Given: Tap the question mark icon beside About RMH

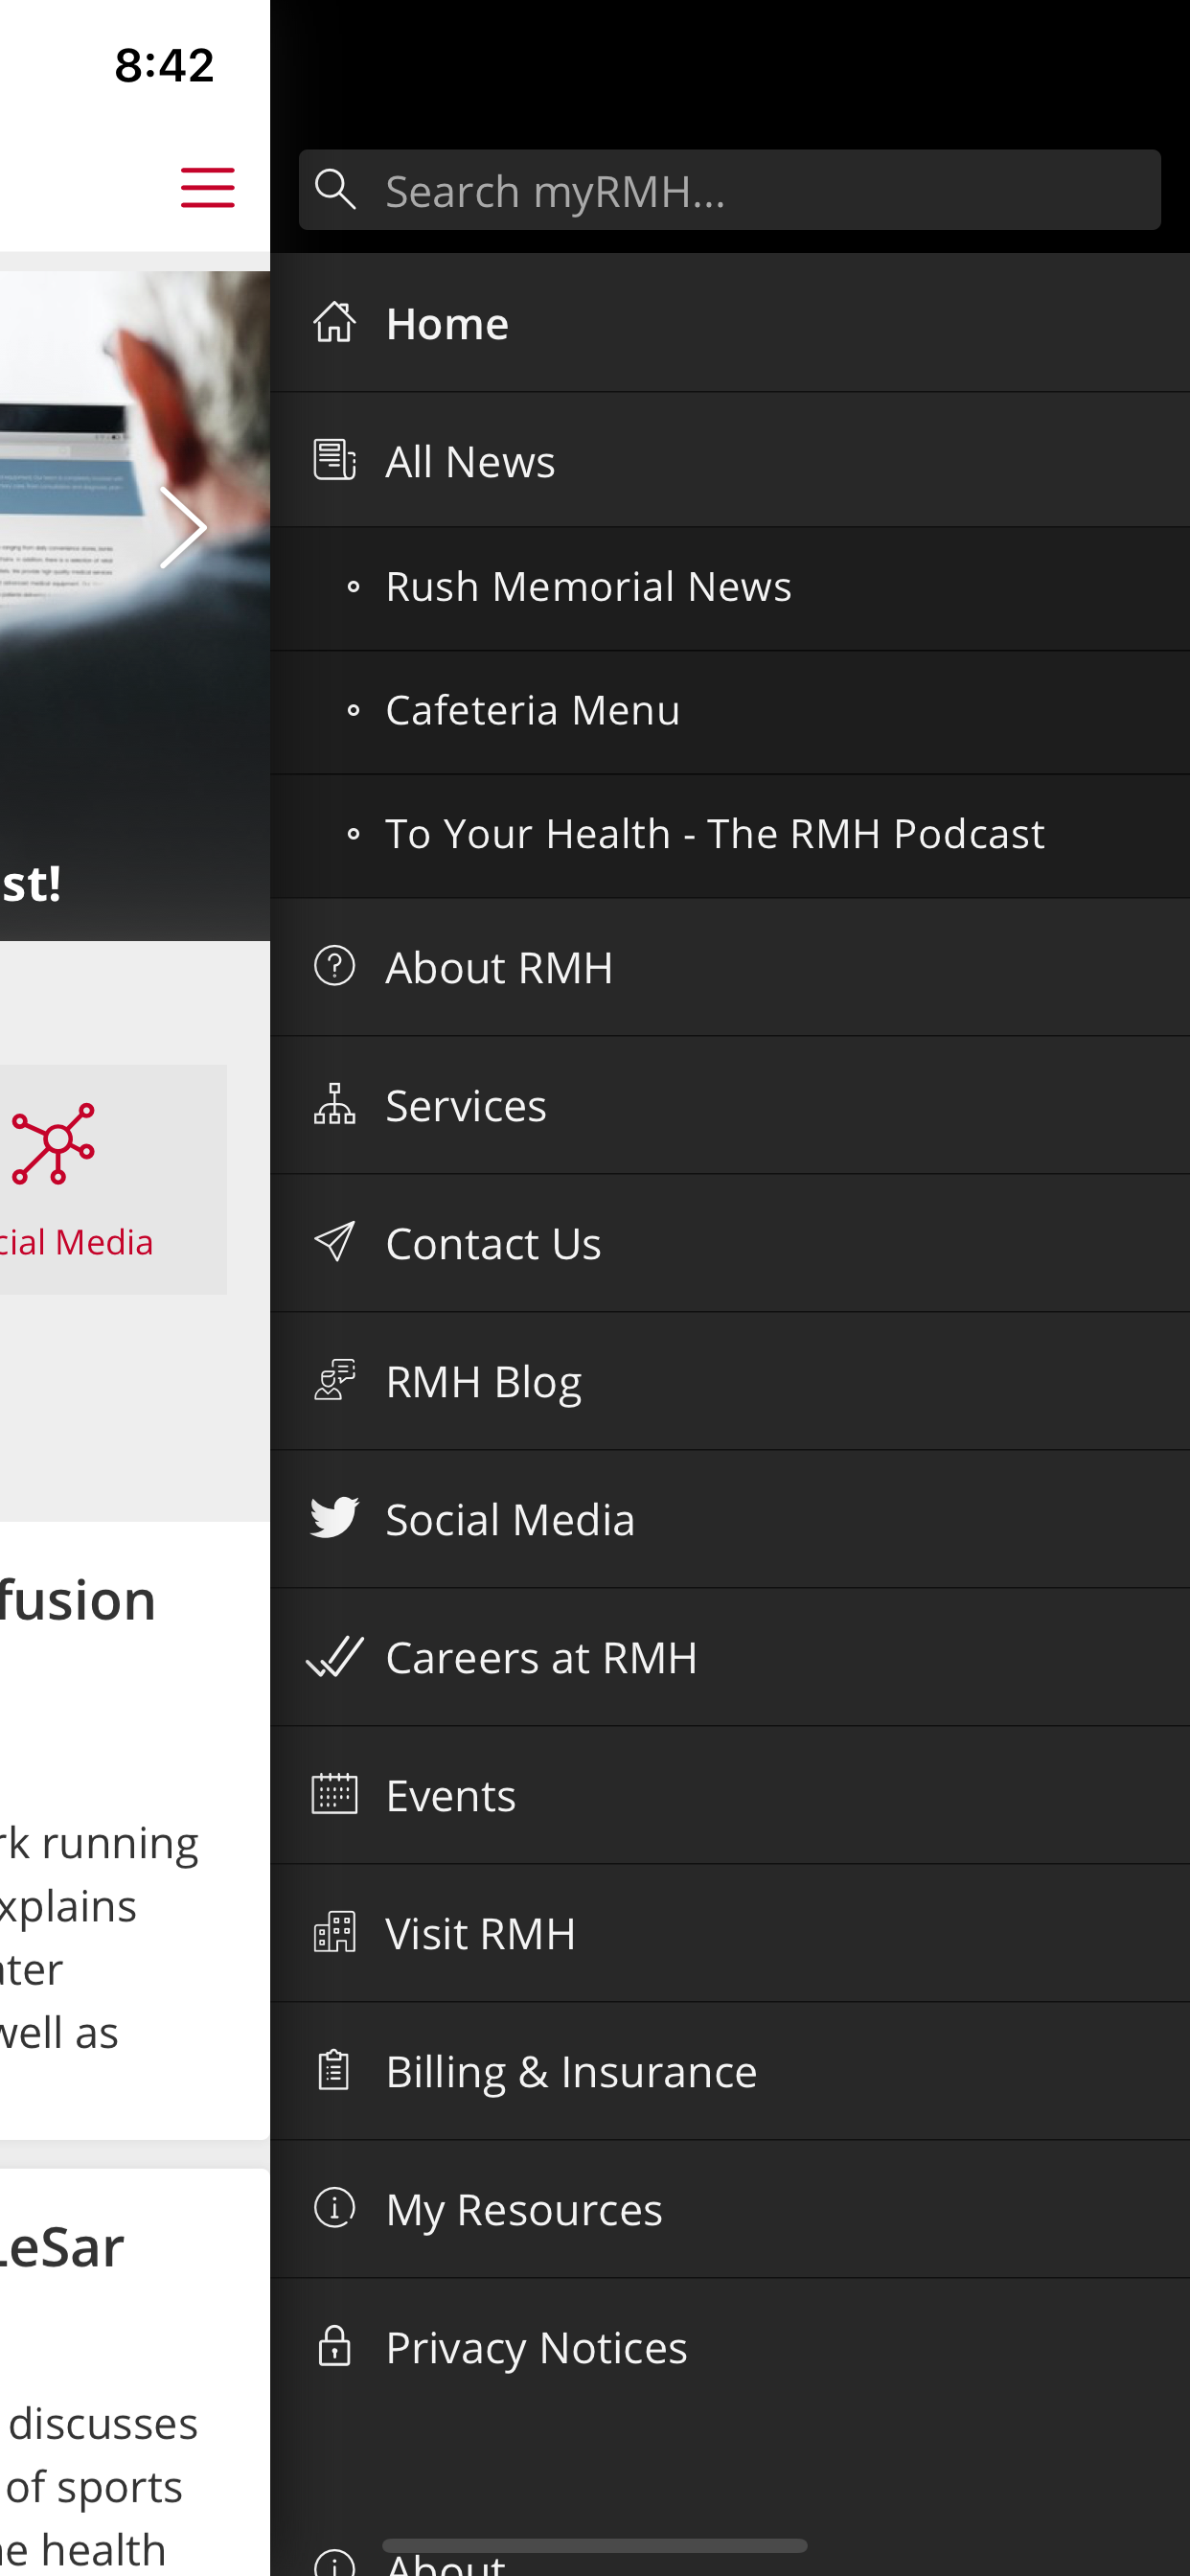Looking at the screenshot, I should point(334,966).
